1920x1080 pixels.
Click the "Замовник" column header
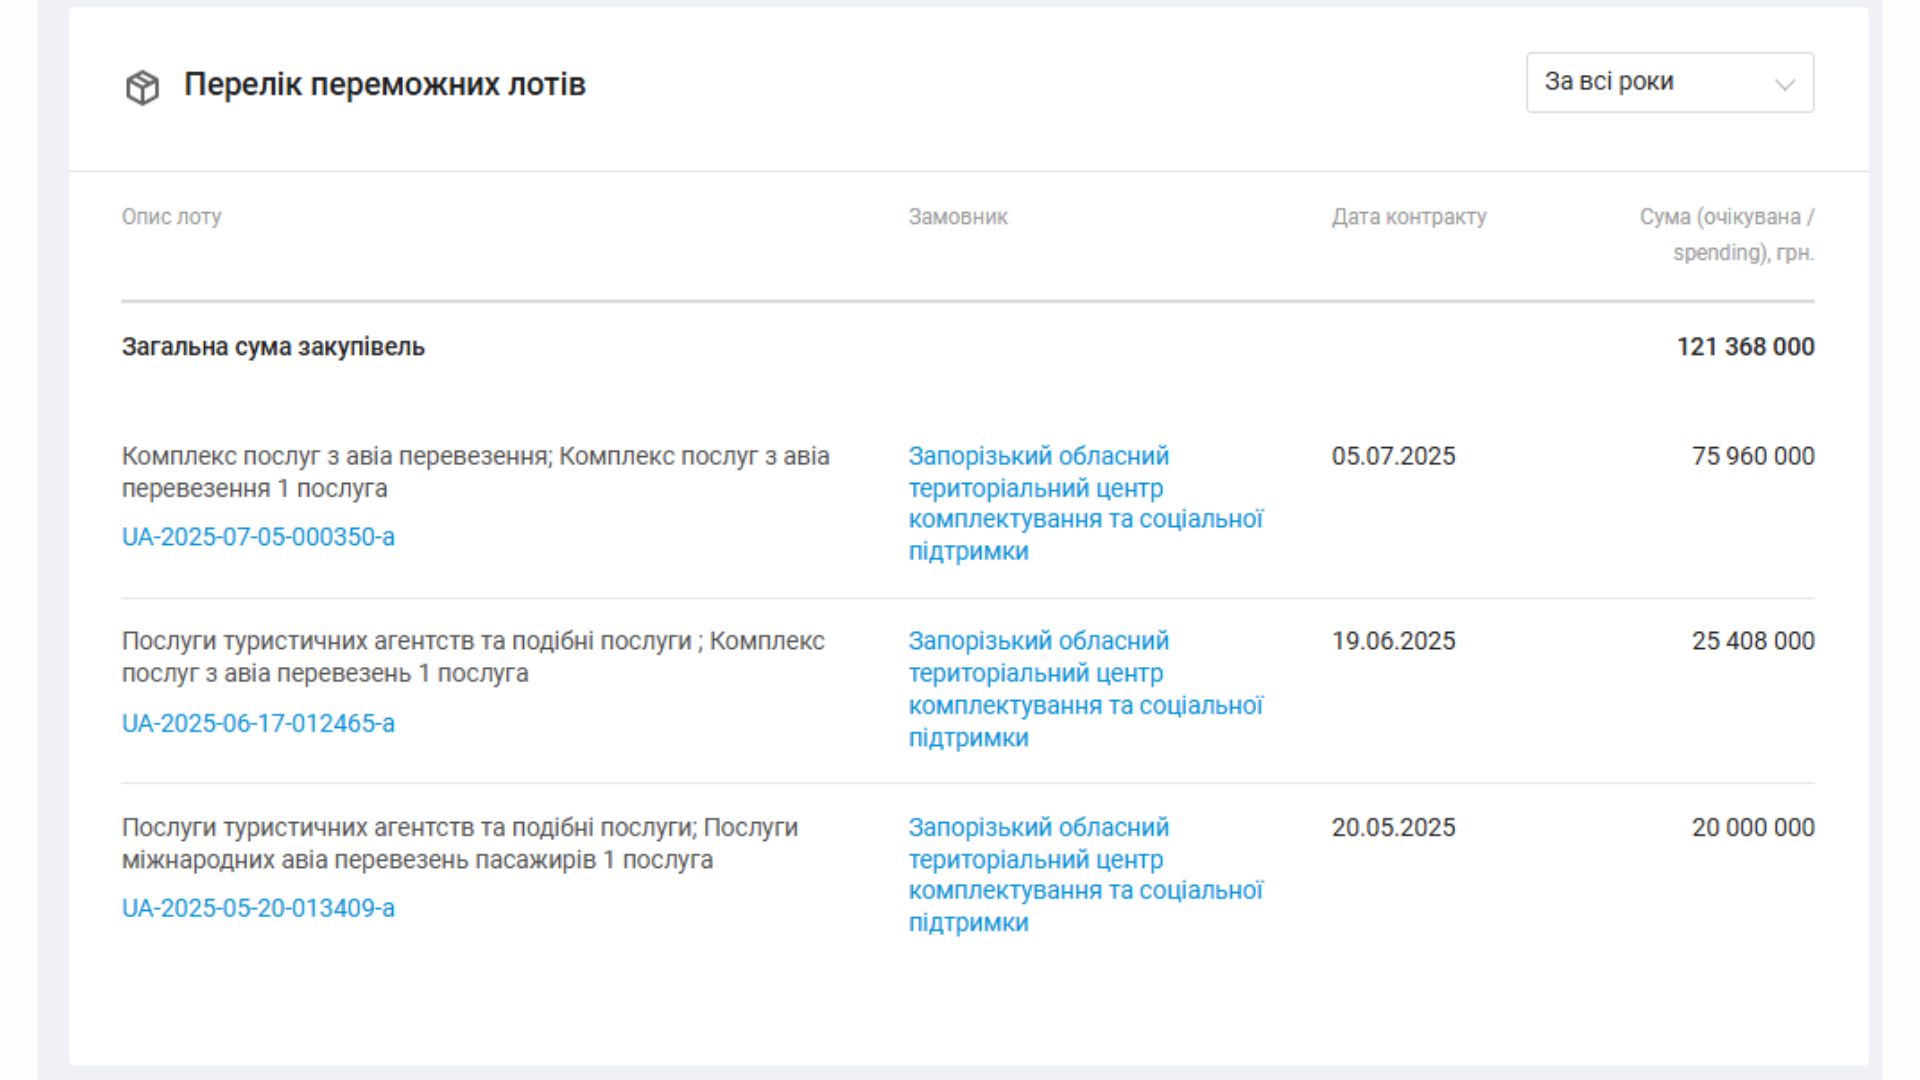957,217
